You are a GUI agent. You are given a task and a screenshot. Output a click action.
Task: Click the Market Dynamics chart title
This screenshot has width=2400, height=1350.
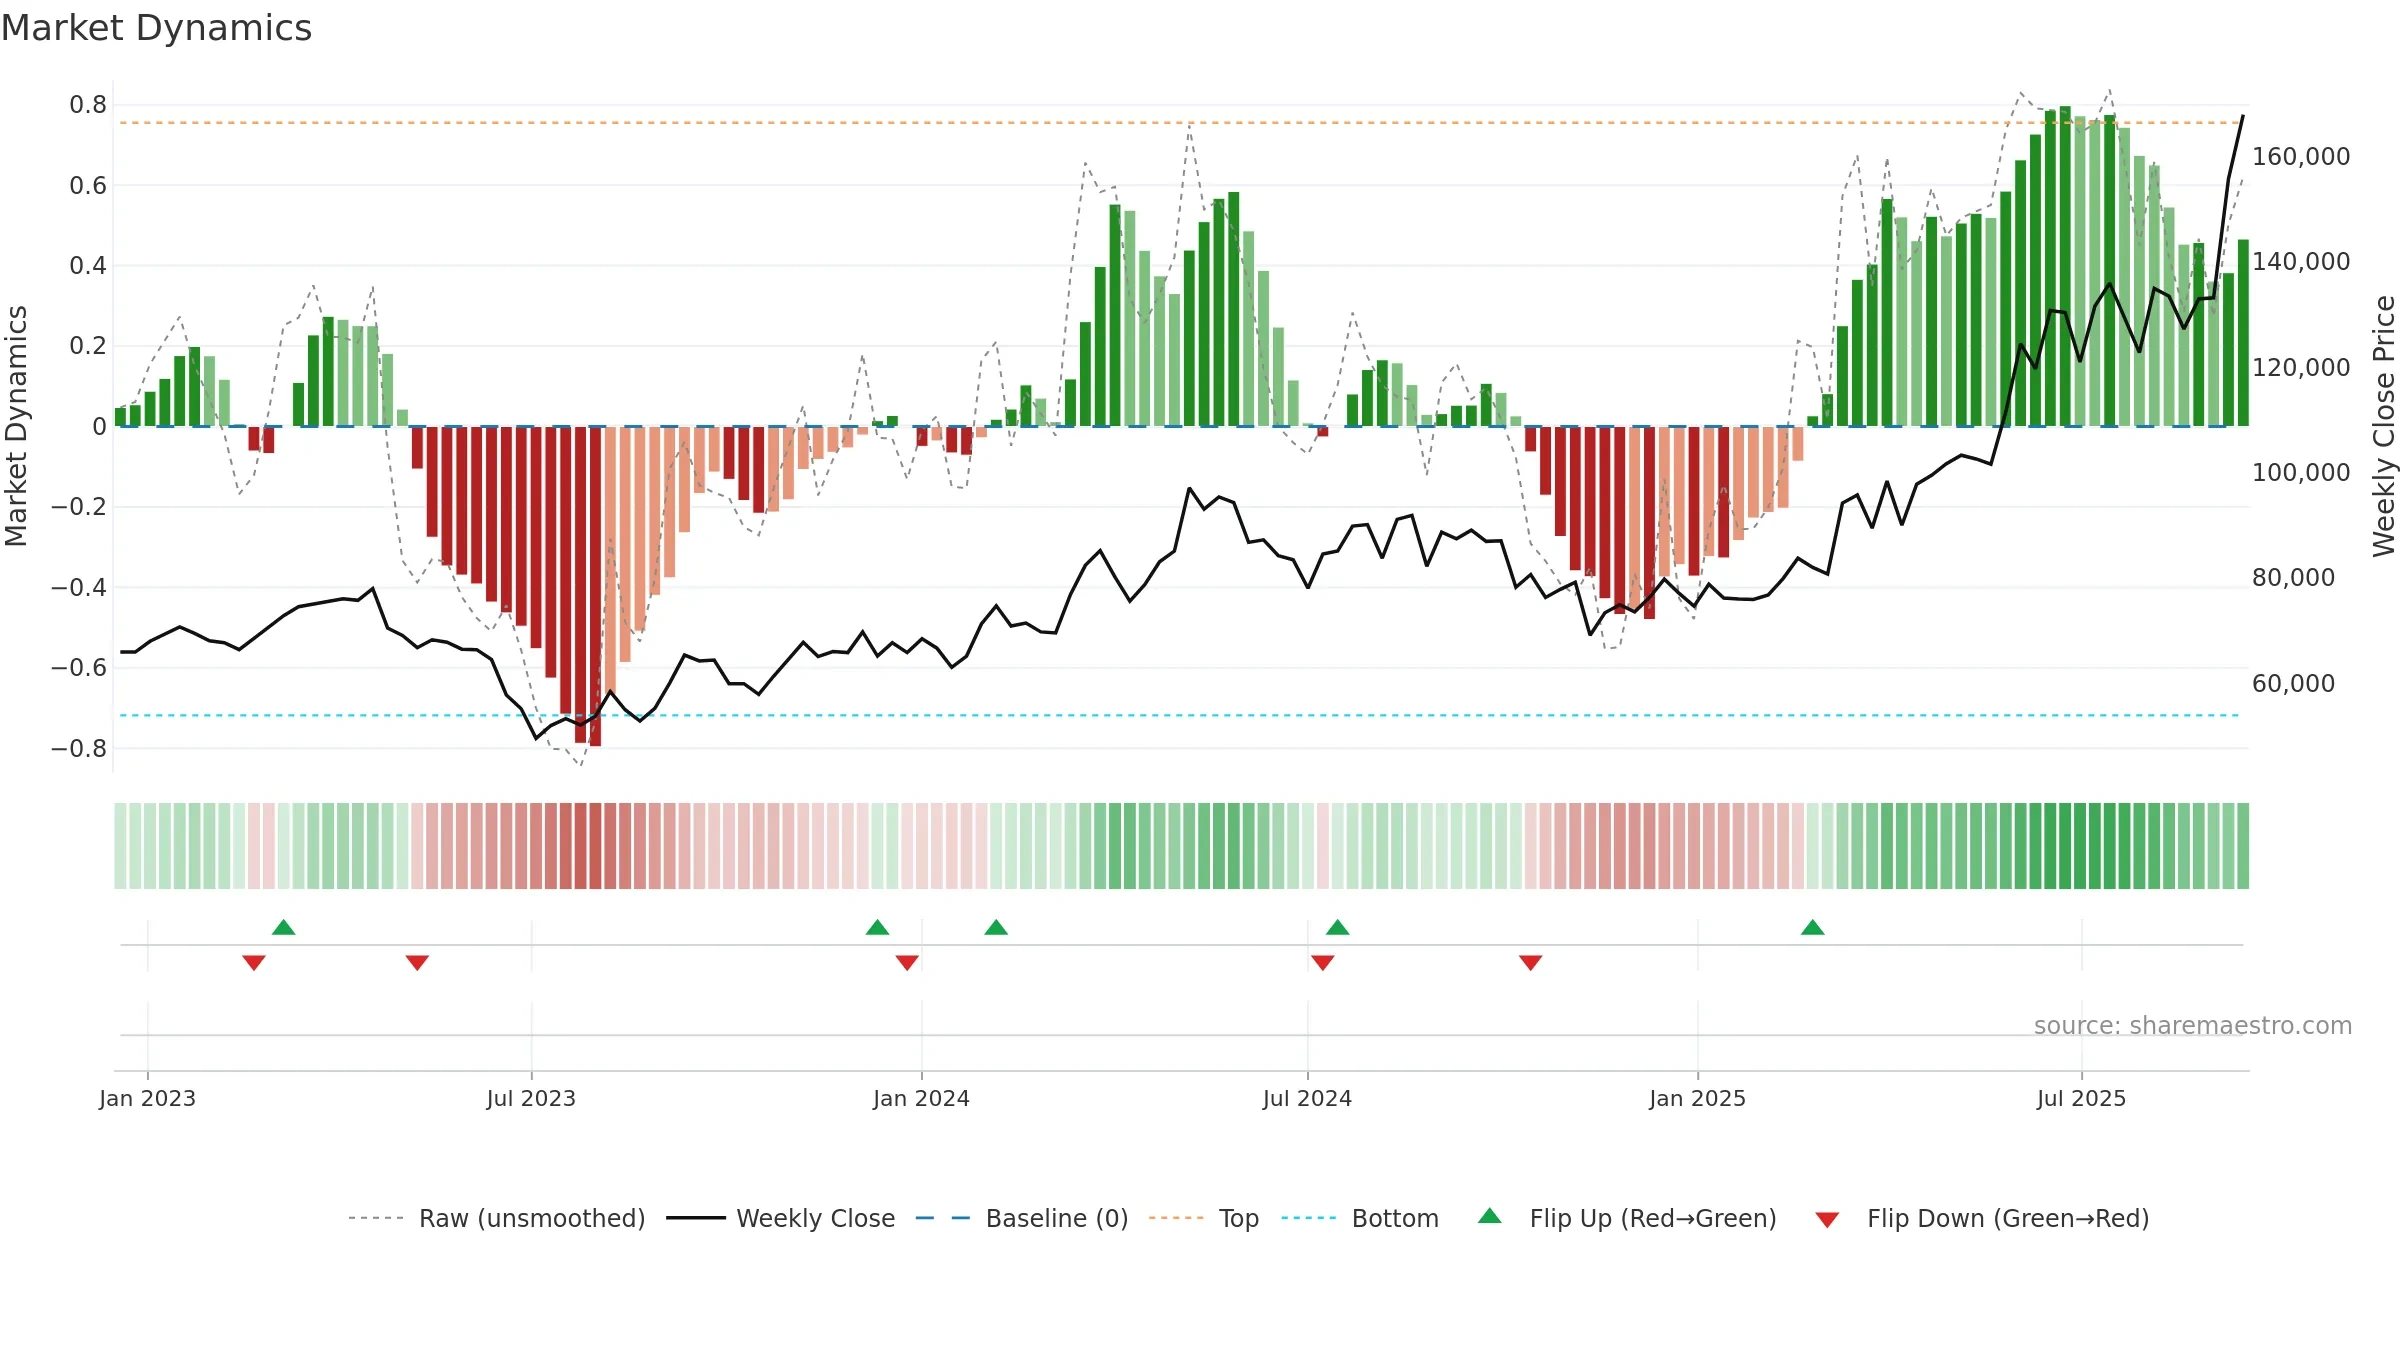pos(156,28)
